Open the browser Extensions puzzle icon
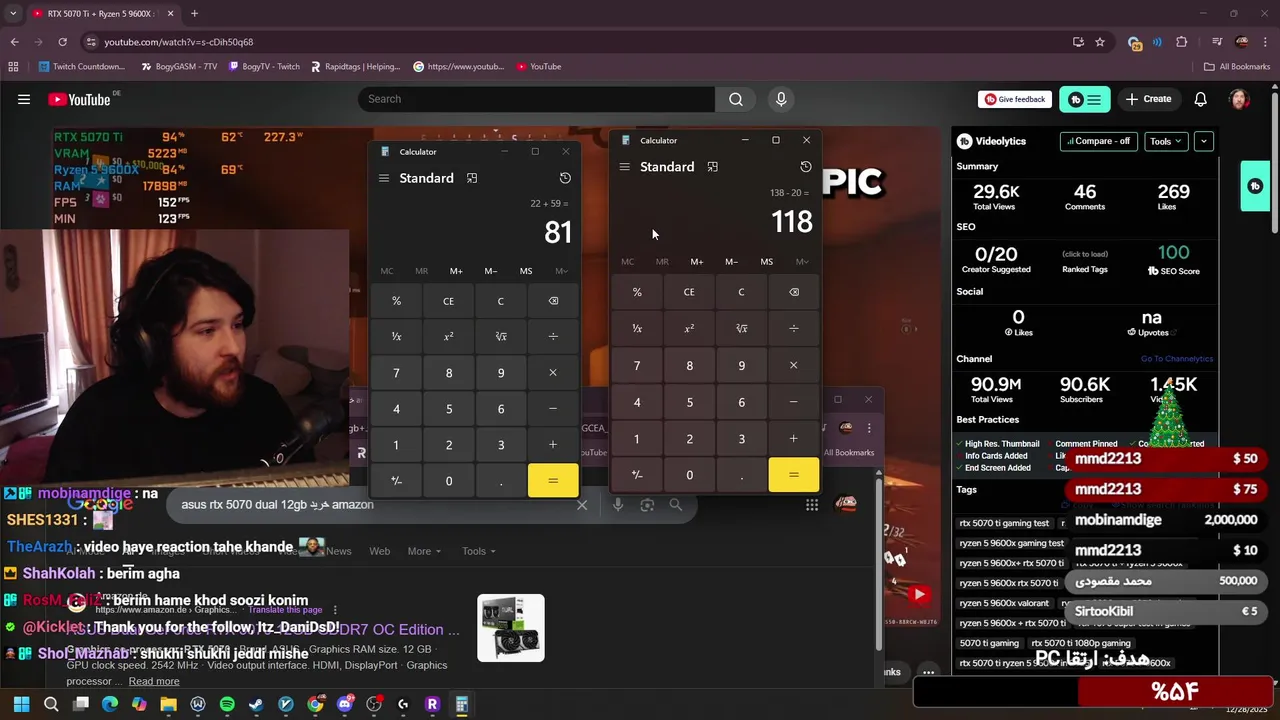The image size is (1280, 720). coord(1182,42)
